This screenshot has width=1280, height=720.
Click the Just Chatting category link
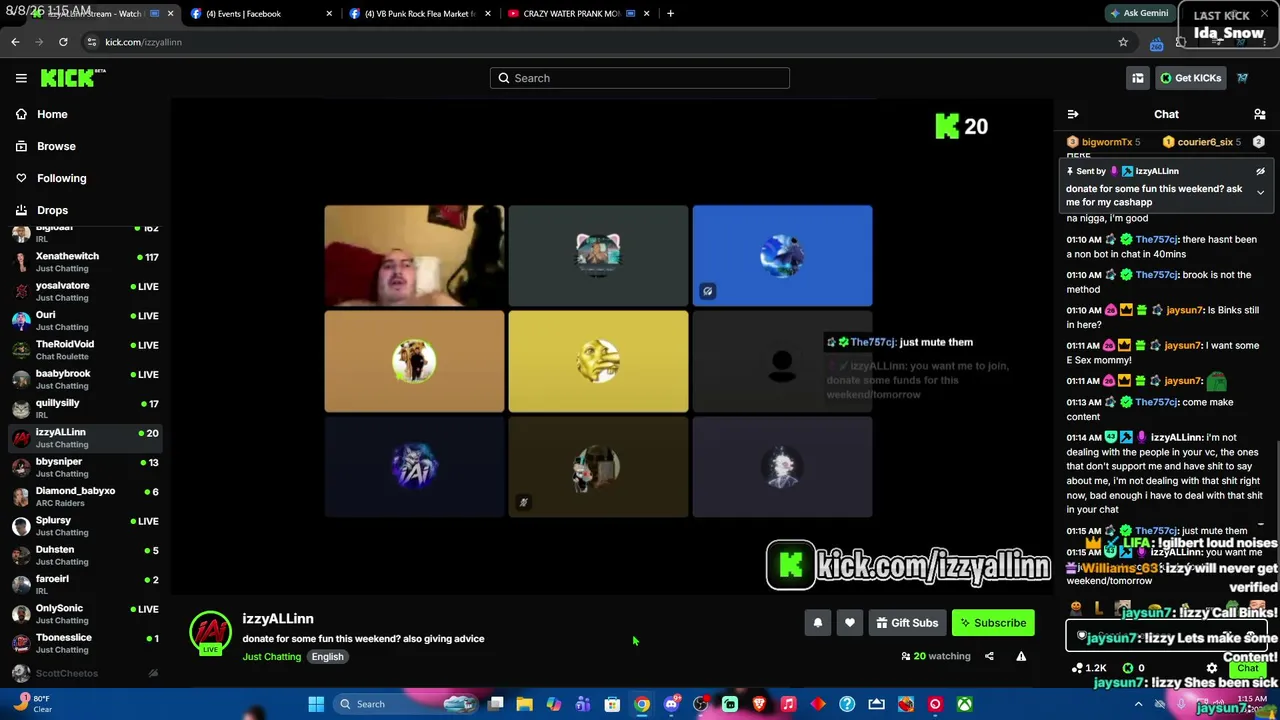click(271, 657)
